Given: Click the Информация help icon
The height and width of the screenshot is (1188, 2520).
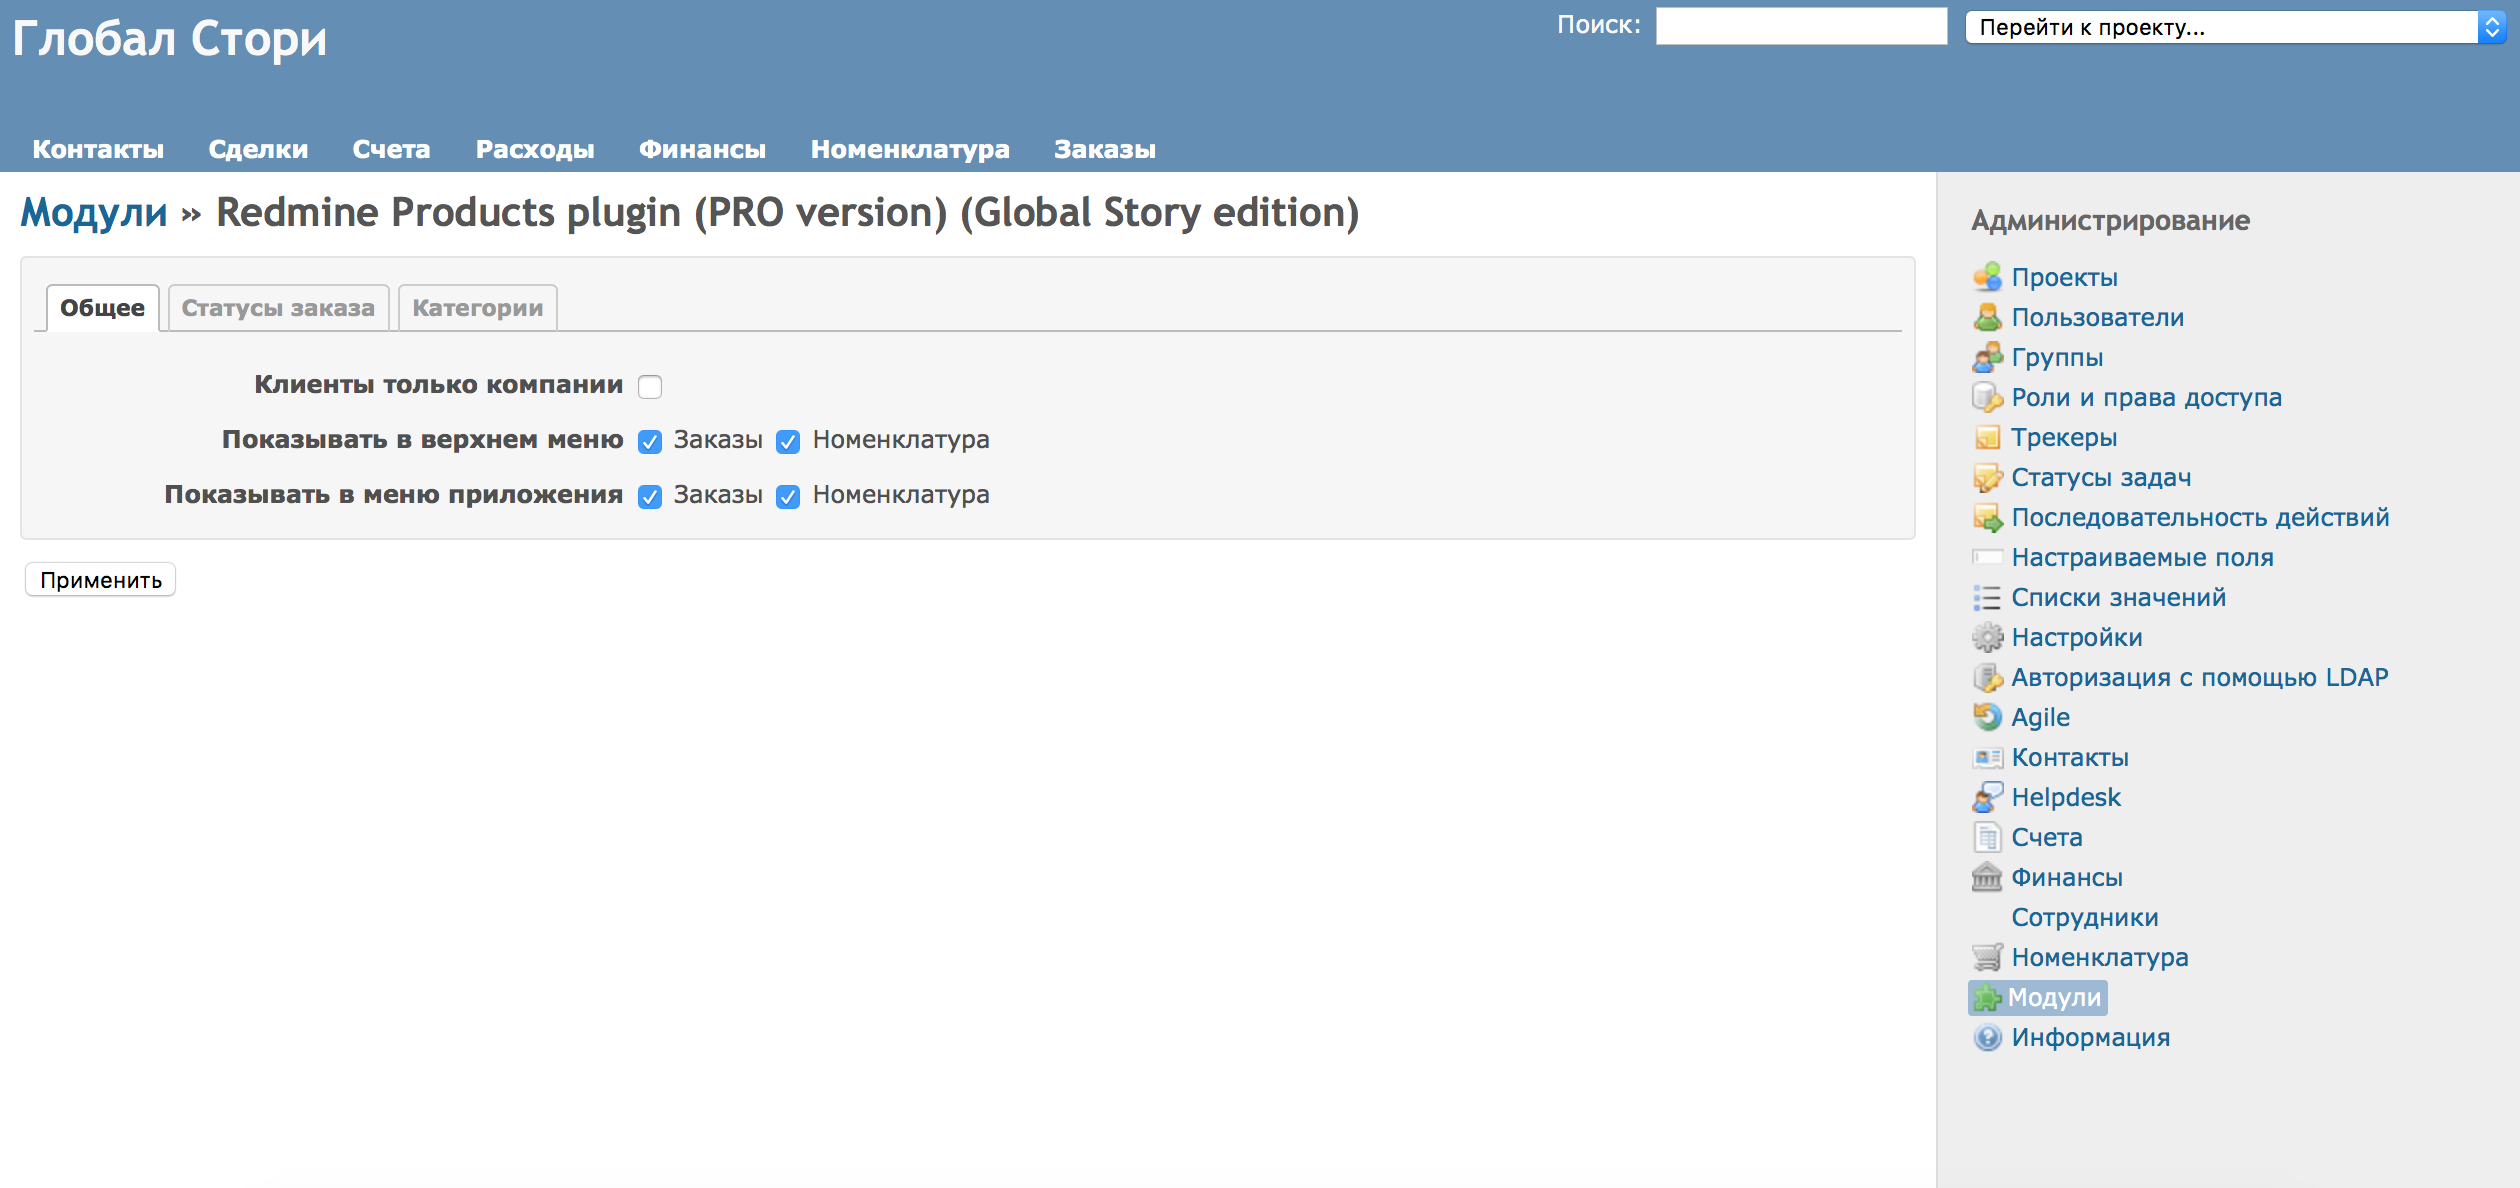Looking at the screenshot, I should [x=1987, y=1037].
